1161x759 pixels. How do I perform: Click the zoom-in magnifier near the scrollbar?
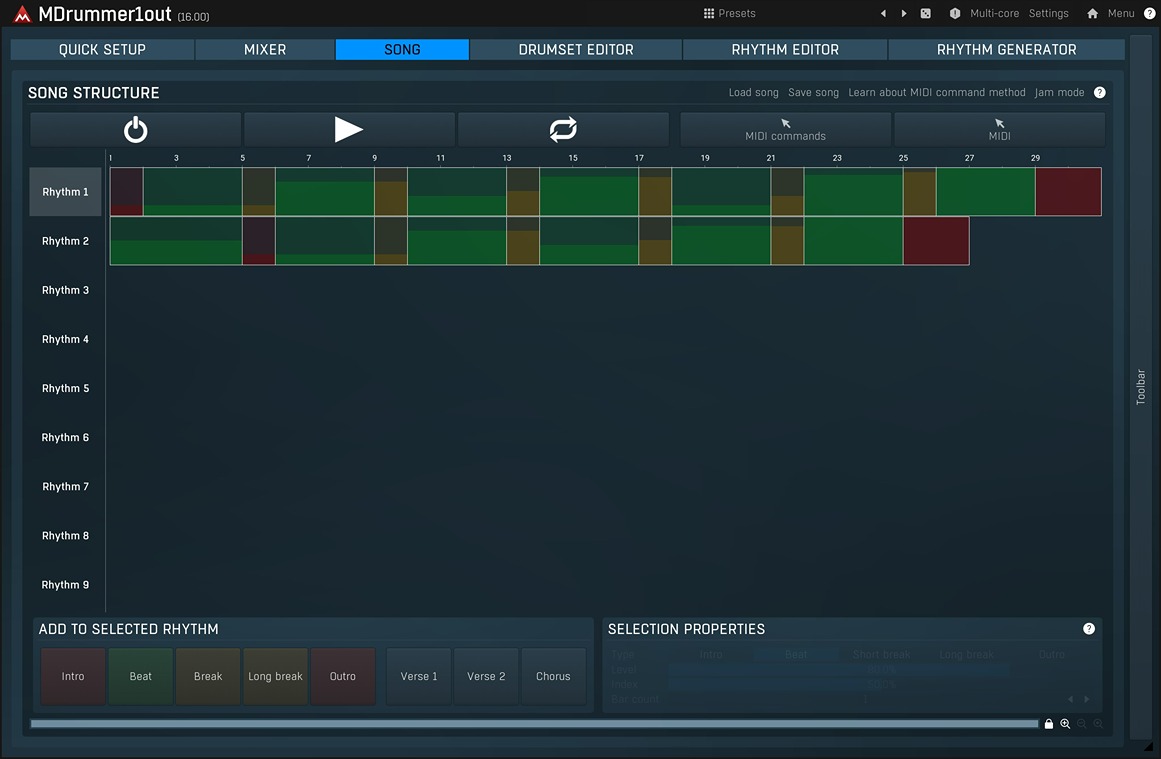pyautogui.click(x=1065, y=723)
